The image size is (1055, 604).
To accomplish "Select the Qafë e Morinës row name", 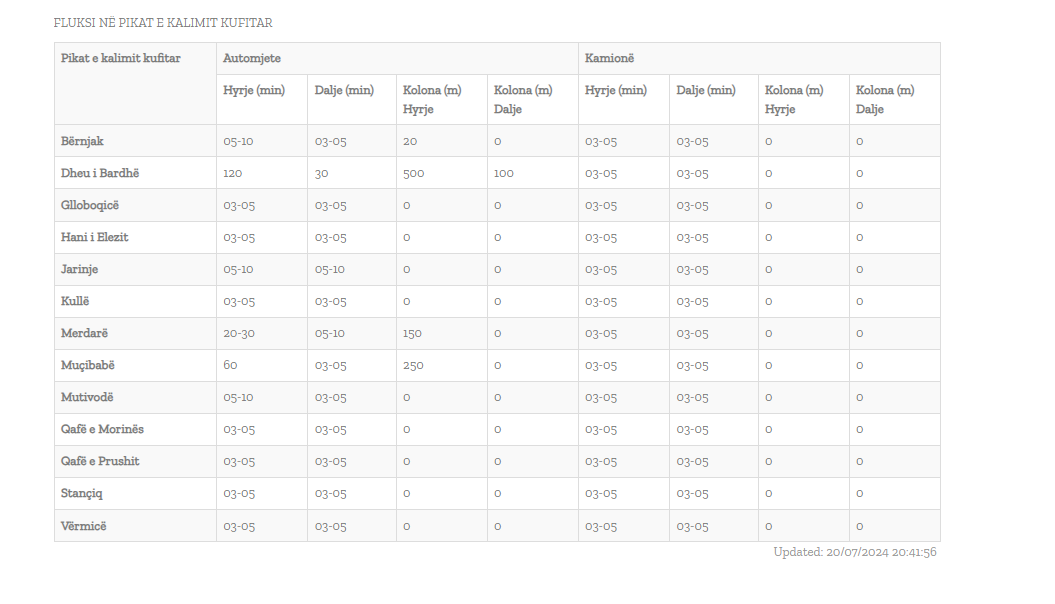I will pos(102,429).
